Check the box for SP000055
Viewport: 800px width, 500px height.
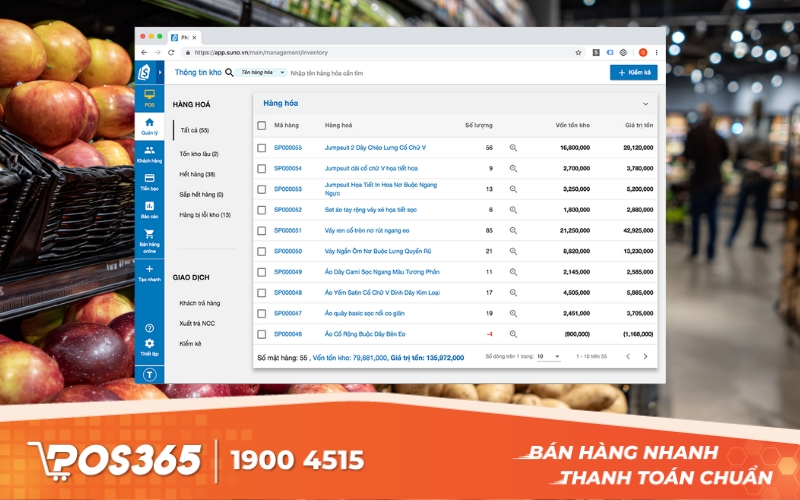[x=262, y=147]
